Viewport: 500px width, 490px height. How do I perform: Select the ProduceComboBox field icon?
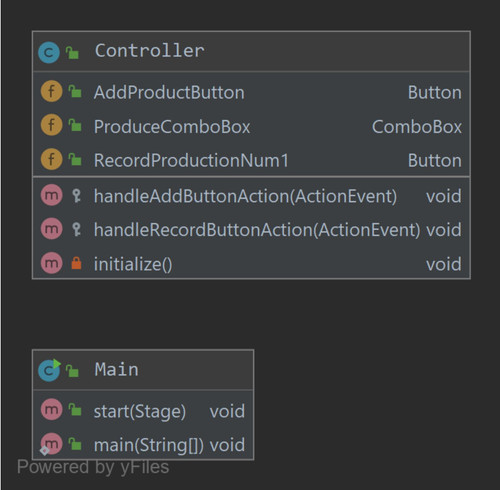coord(51,125)
